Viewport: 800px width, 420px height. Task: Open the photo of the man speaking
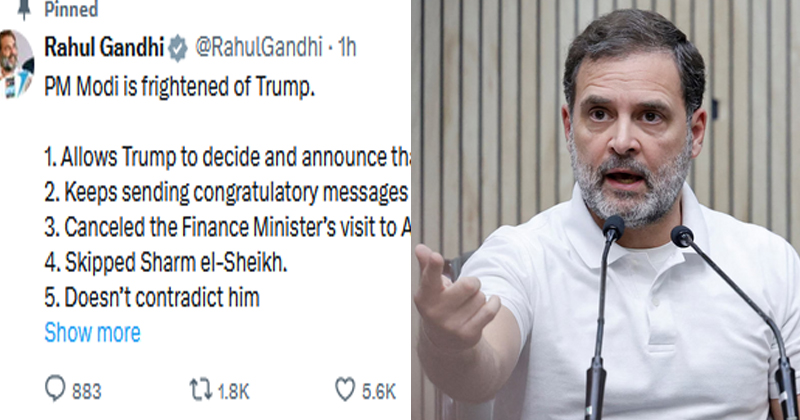click(x=606, y=210)
